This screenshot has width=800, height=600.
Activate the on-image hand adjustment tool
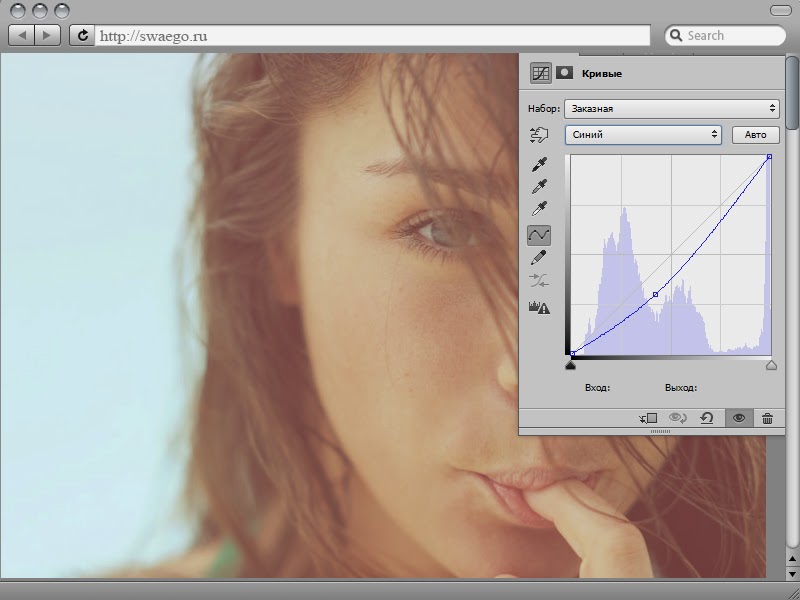click(539, 135)
